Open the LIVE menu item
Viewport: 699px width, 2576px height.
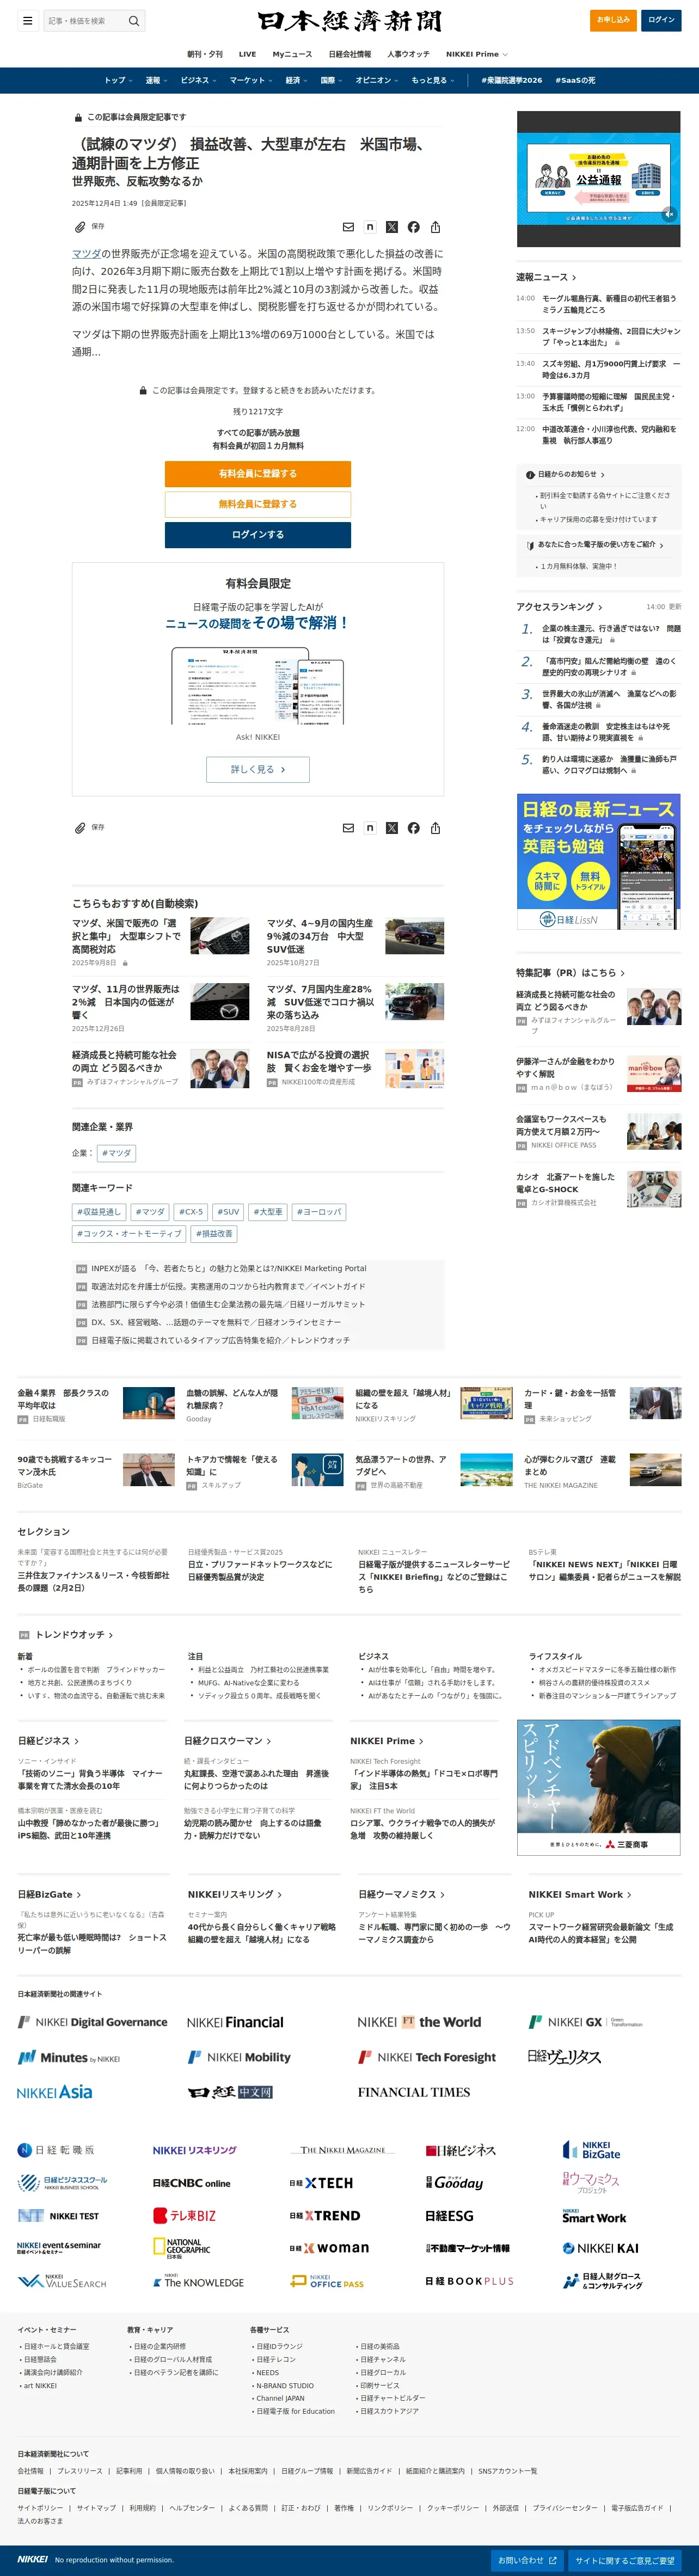pyautogui.click(x=247, y=54)
